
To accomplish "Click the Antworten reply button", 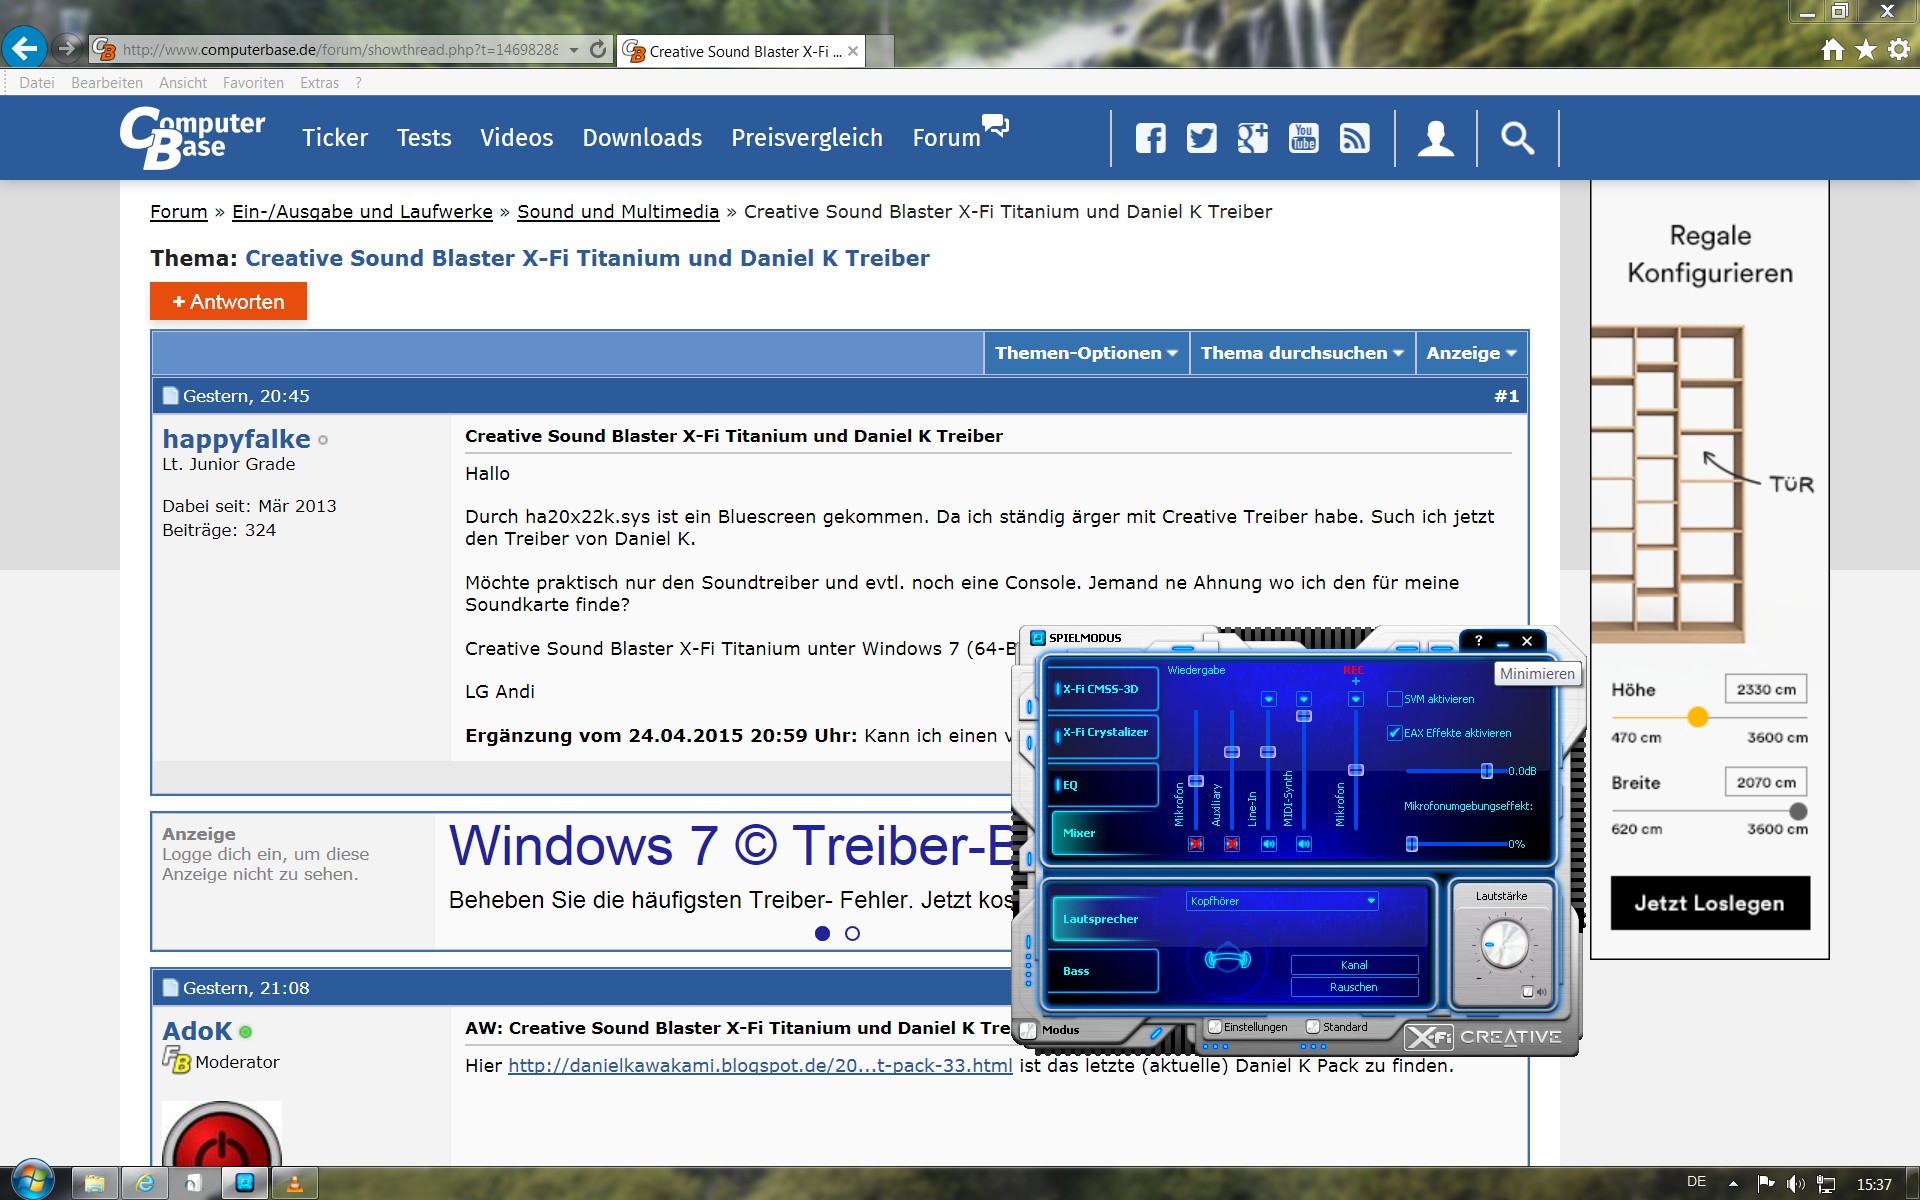I will (228, 302).
